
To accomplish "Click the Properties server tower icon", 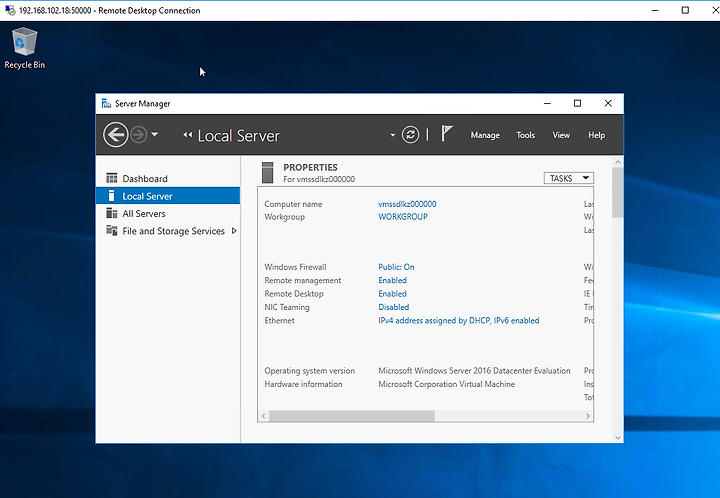I will pyautogui.click(x=267, y=173).
